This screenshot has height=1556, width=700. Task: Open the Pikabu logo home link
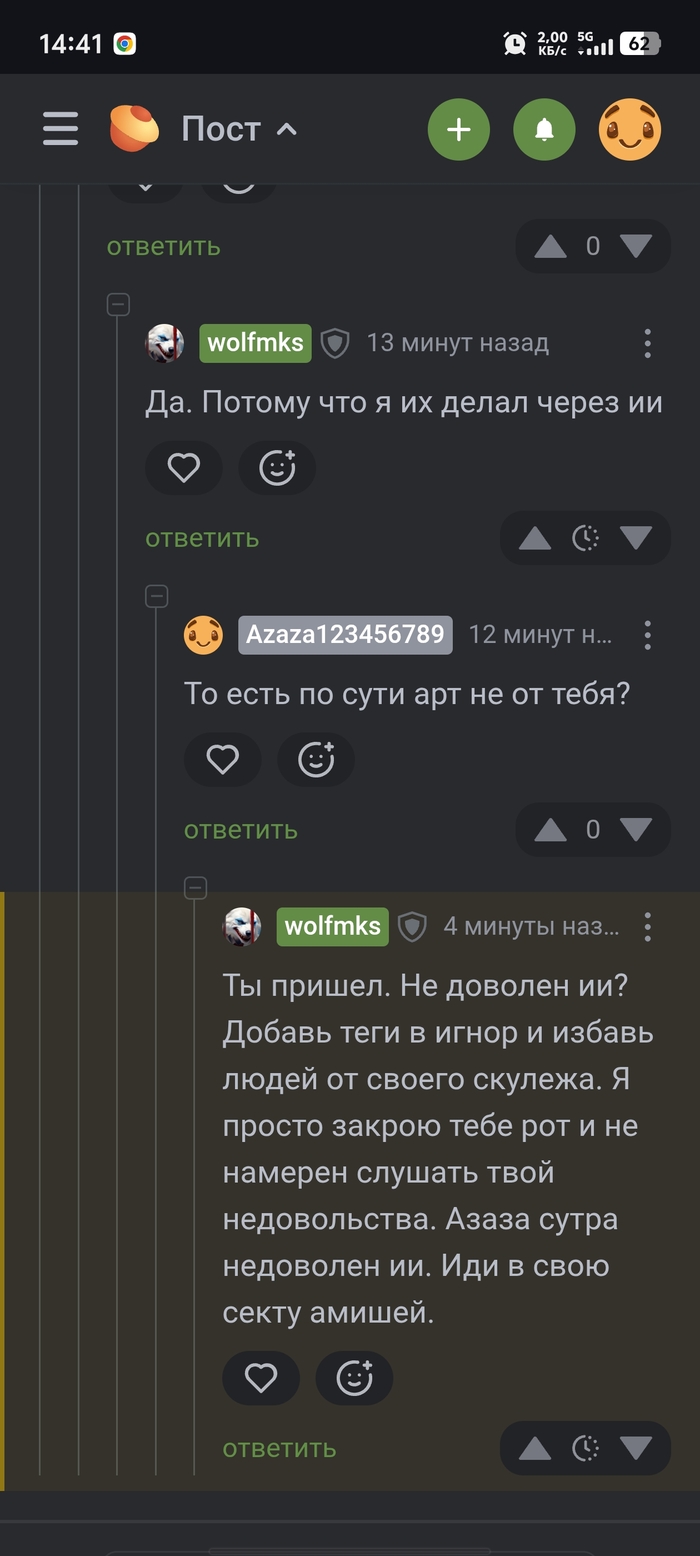(x=134, y=129)
